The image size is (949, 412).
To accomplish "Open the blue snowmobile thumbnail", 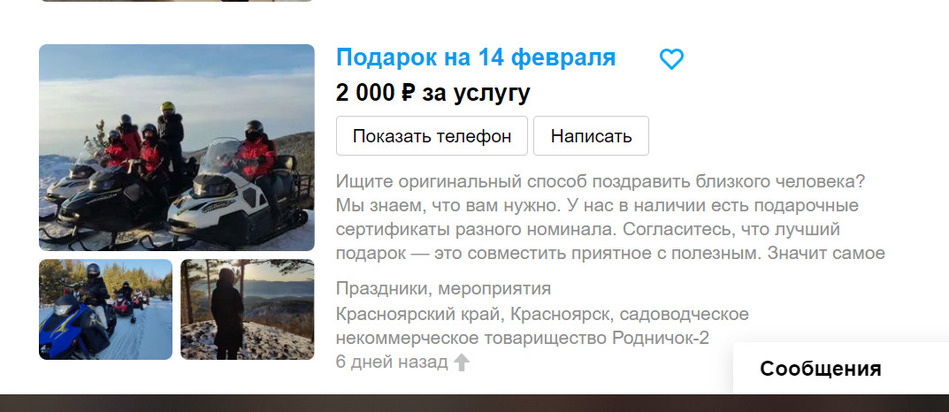I will [106, 309].
